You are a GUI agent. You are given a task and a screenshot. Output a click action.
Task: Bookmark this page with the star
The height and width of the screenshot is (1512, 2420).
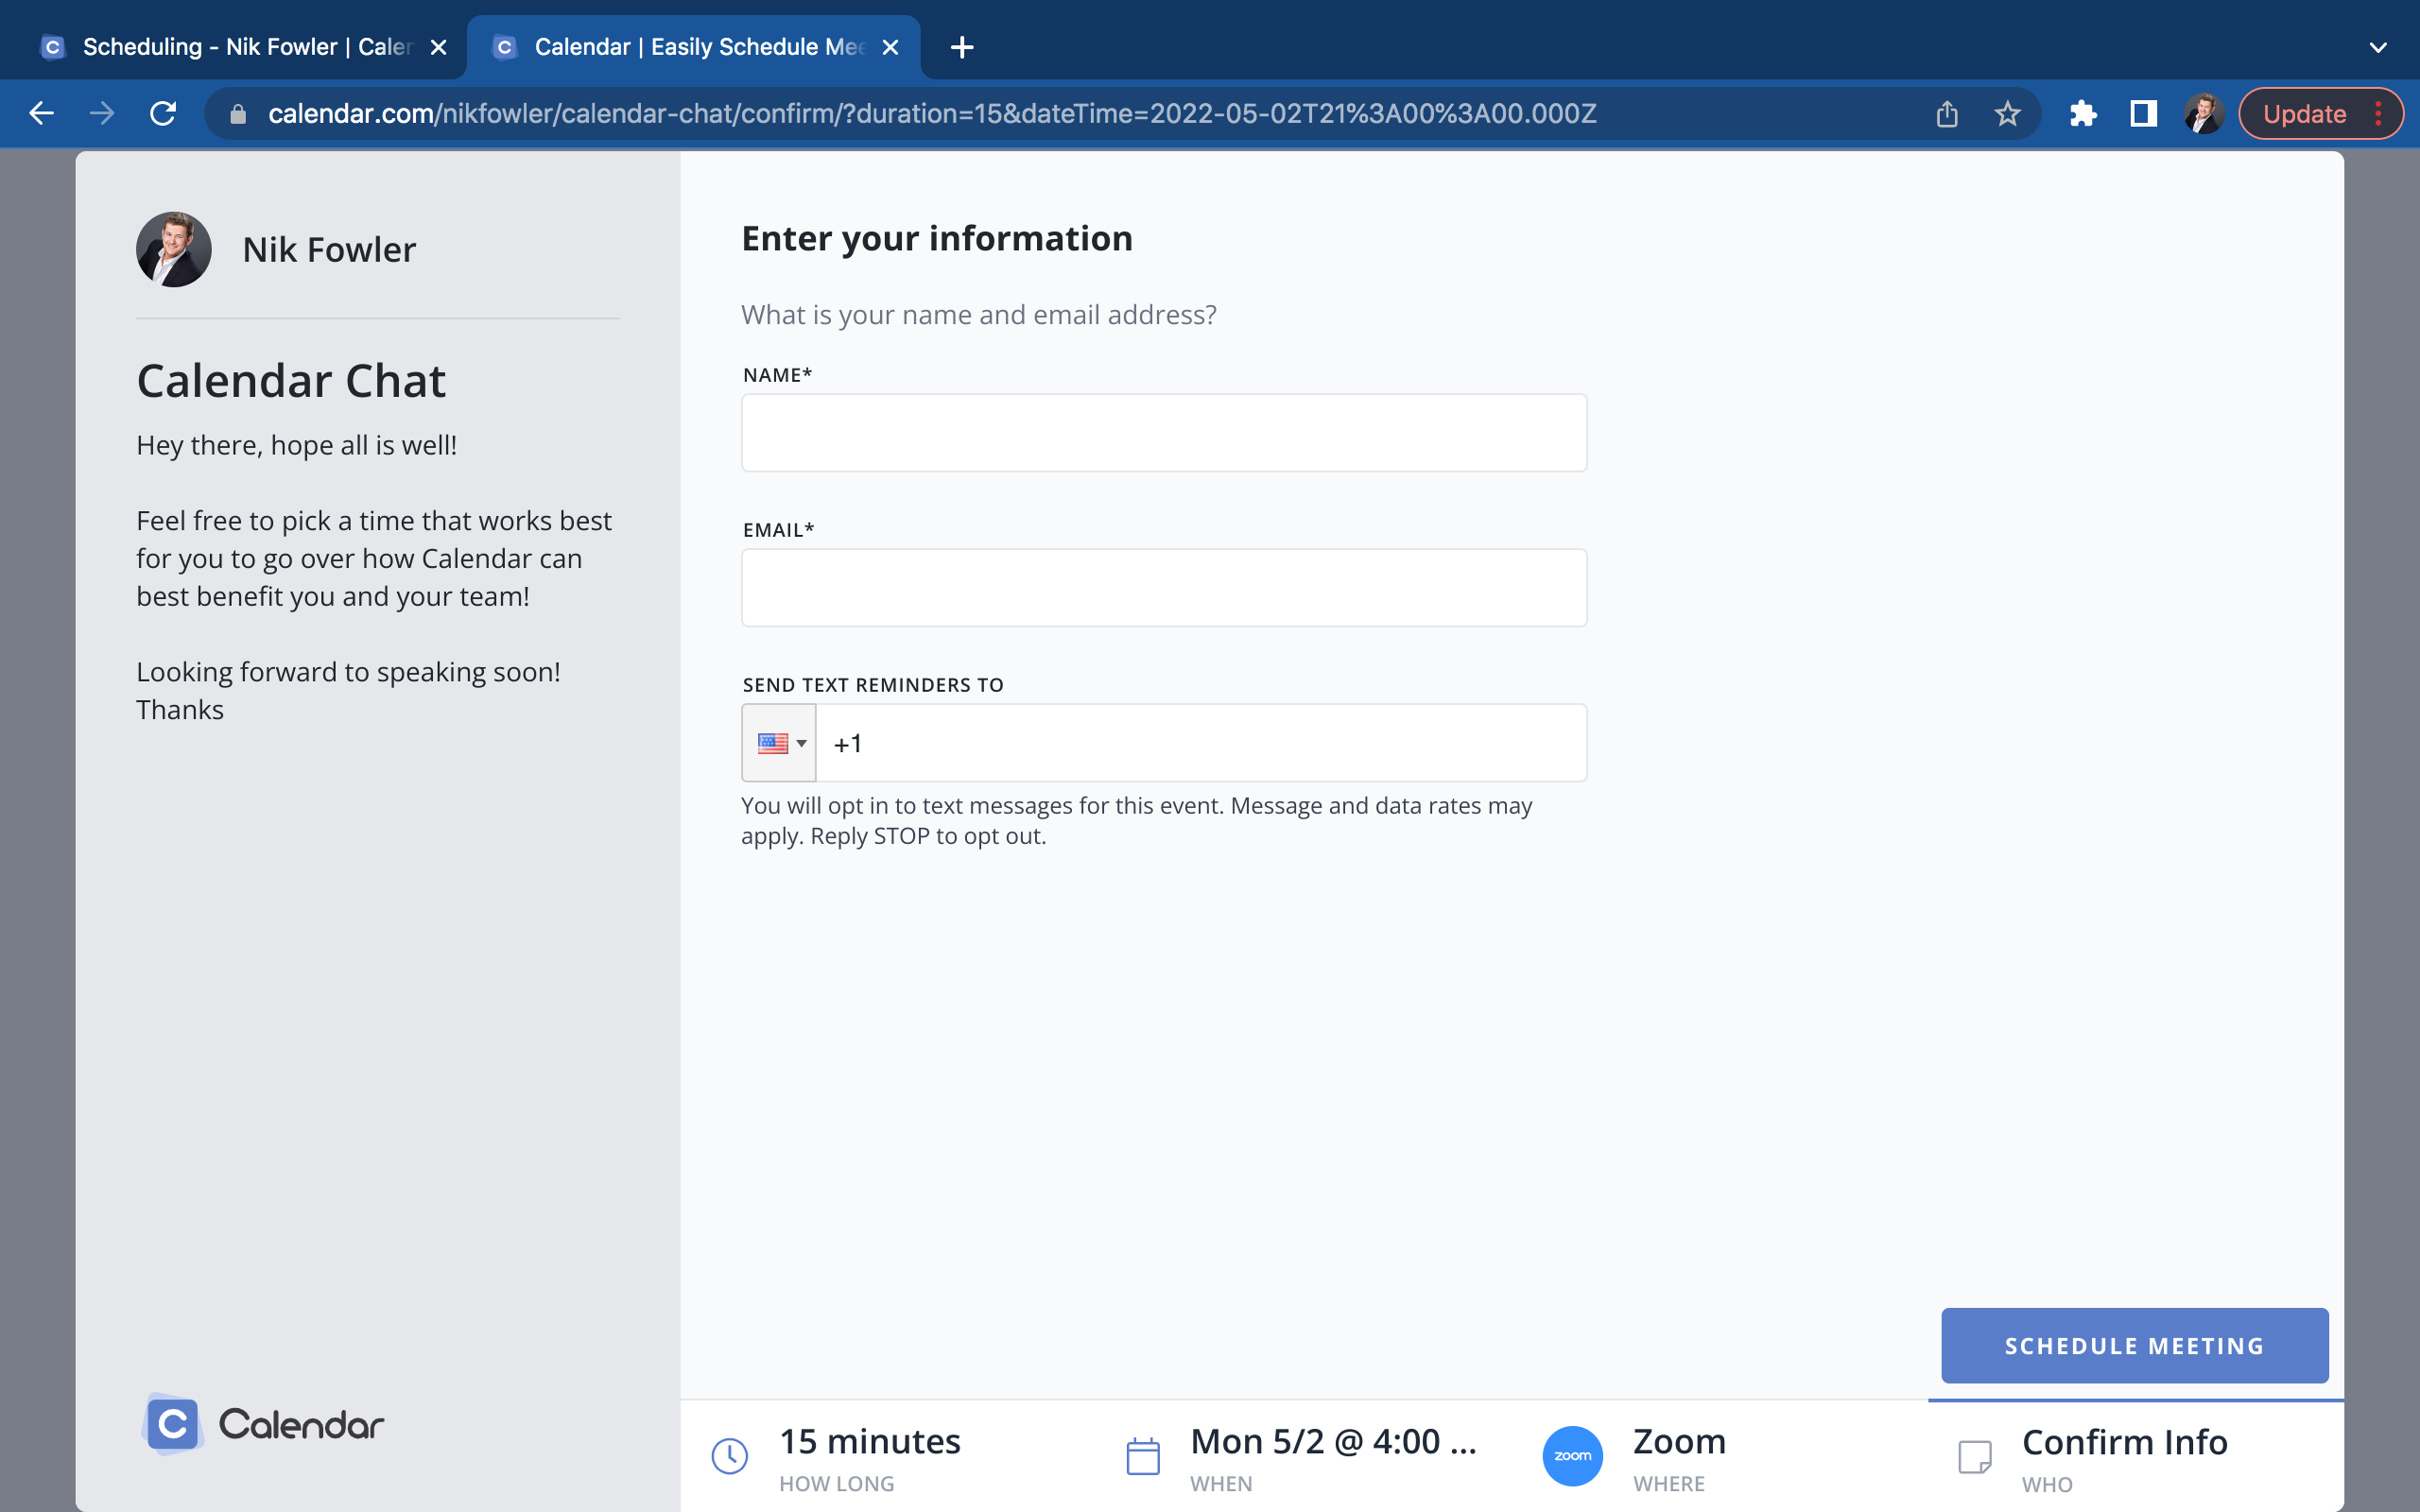[2007, 114]
